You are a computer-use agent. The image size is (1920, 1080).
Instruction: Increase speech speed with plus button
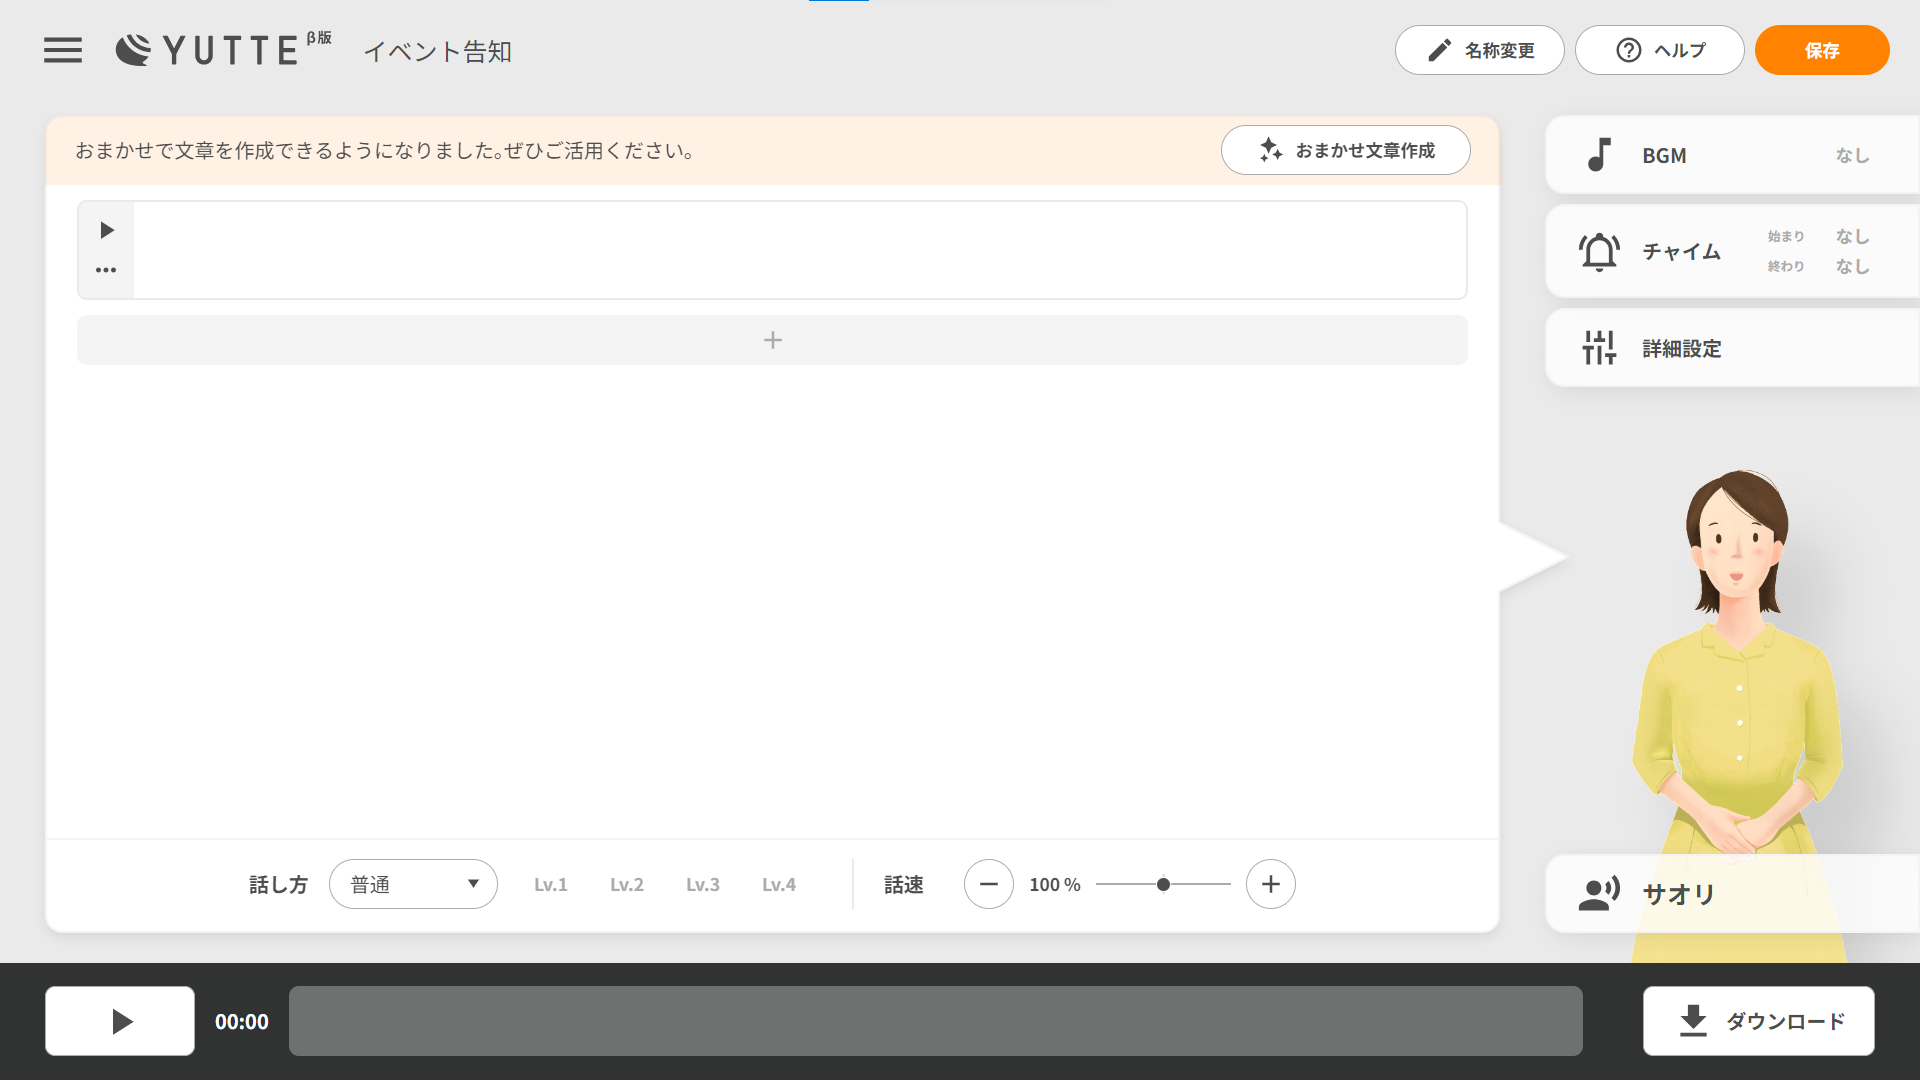click(1270, 885)
